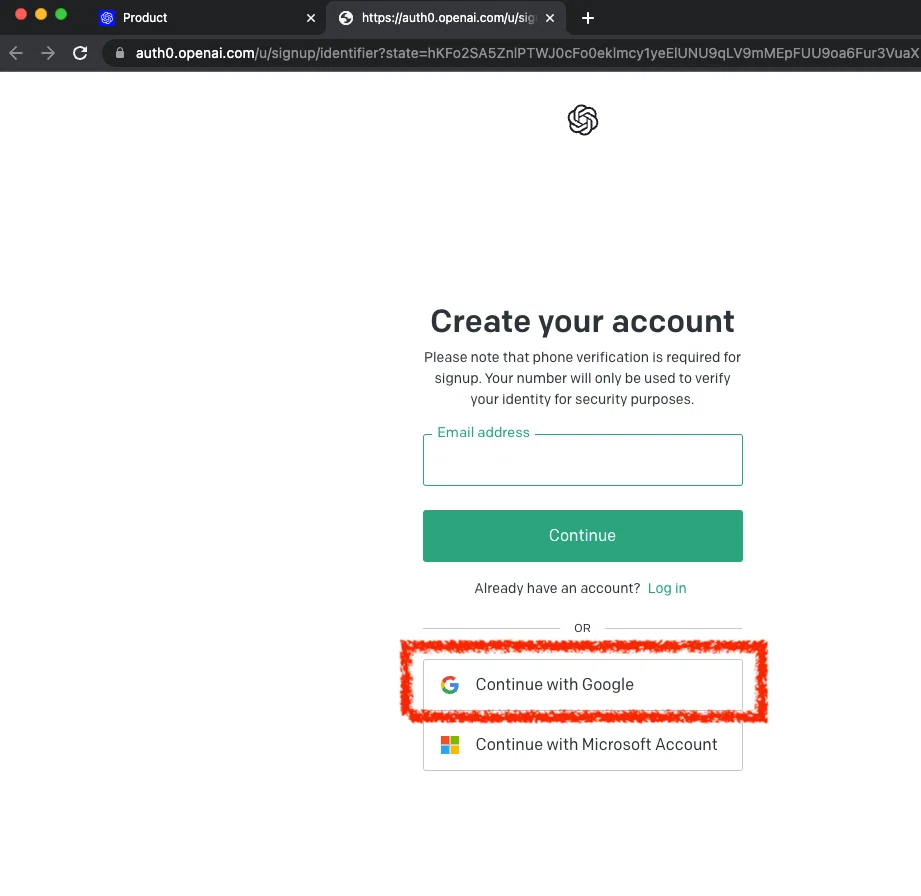Image resolution: width=921 pixels, height=896 pixels.
Task: Click the Product tab favicon
Action: (x=107, y=18)
